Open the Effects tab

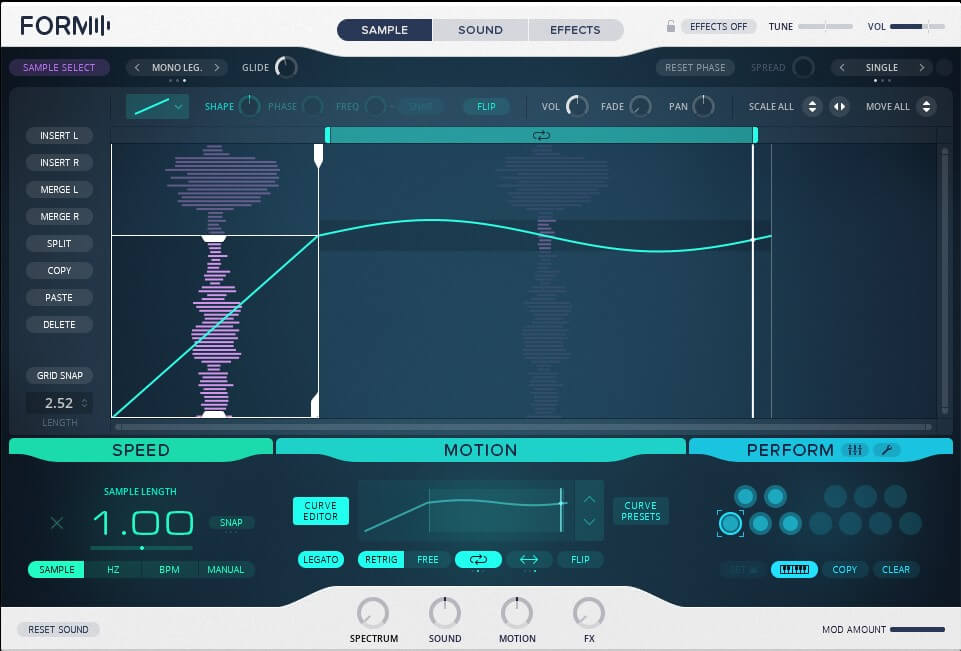tap(576, 30)
